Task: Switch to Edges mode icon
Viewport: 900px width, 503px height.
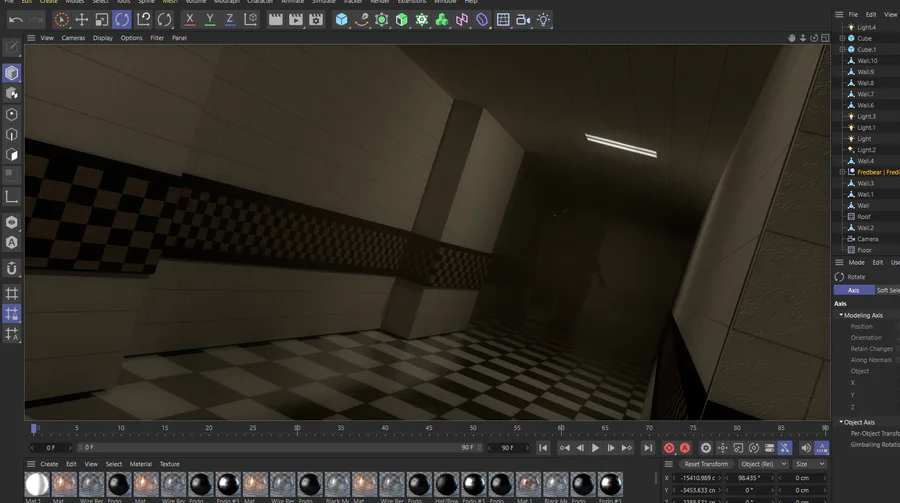Action: 11,134
